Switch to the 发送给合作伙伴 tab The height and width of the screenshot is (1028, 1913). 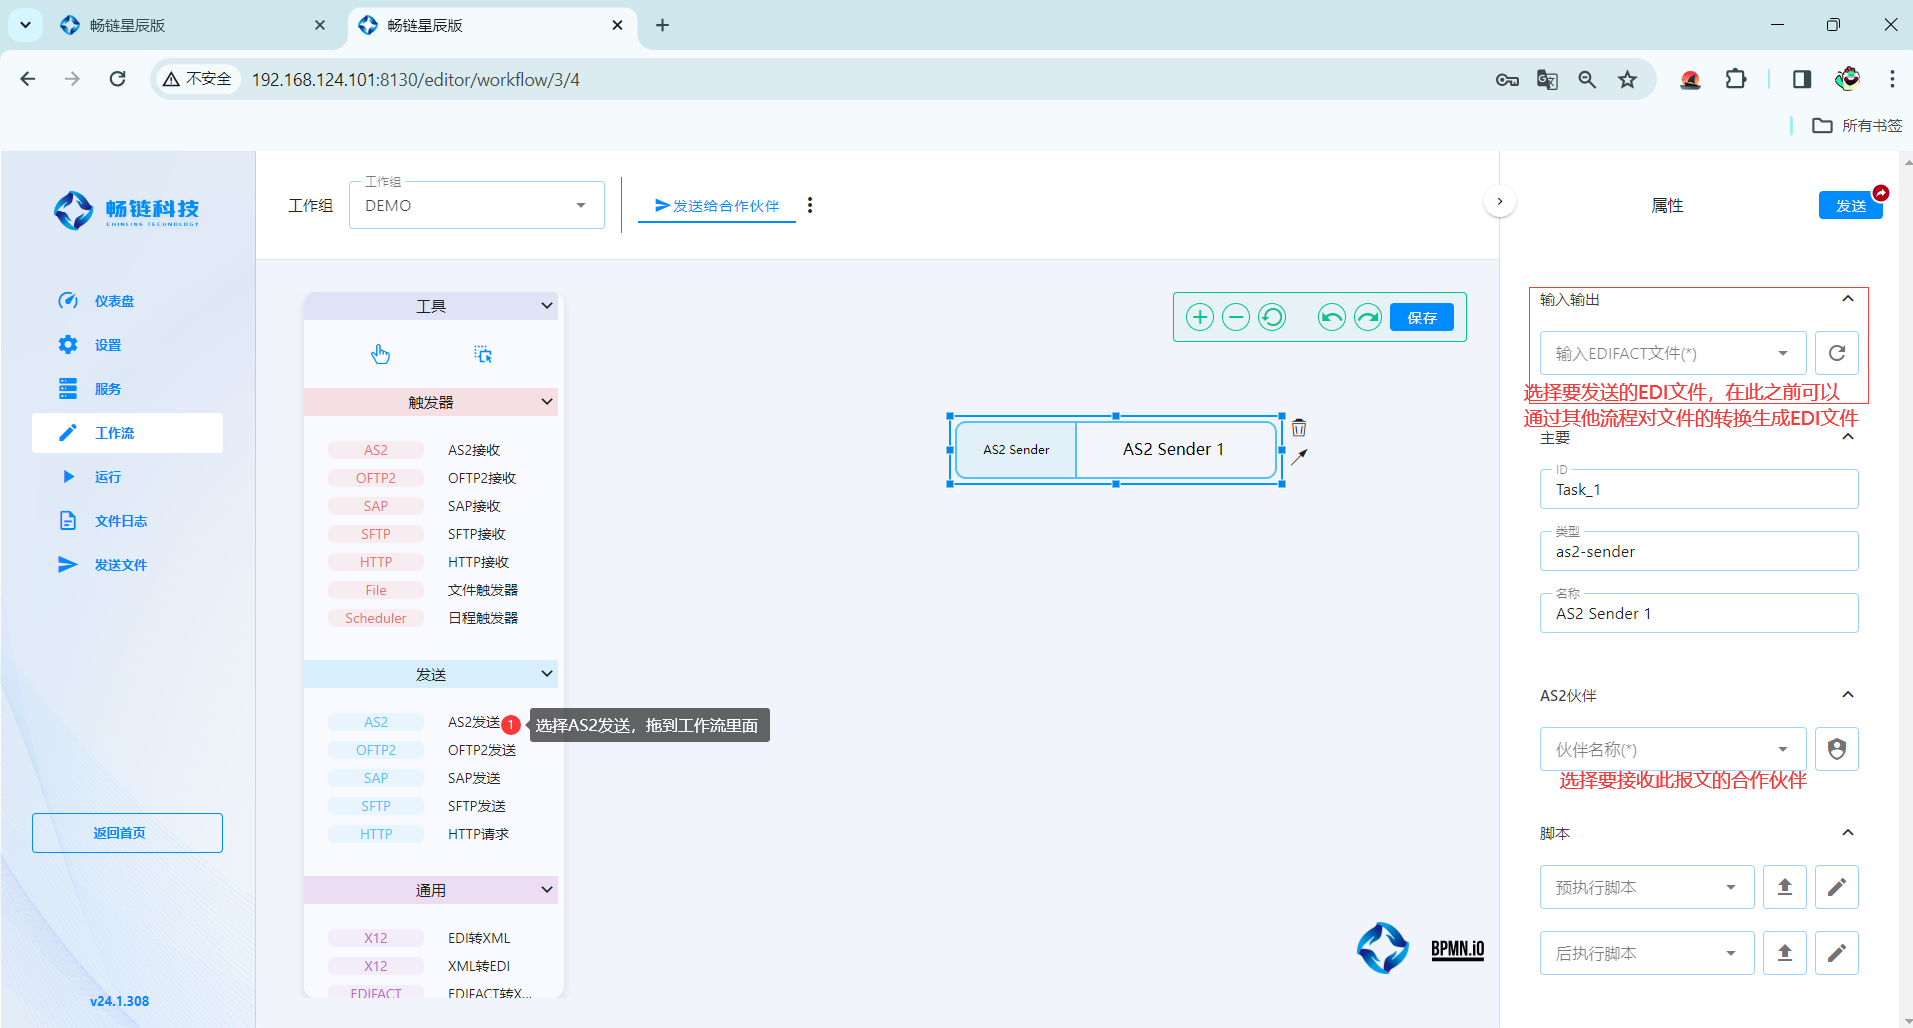(716, 206)
